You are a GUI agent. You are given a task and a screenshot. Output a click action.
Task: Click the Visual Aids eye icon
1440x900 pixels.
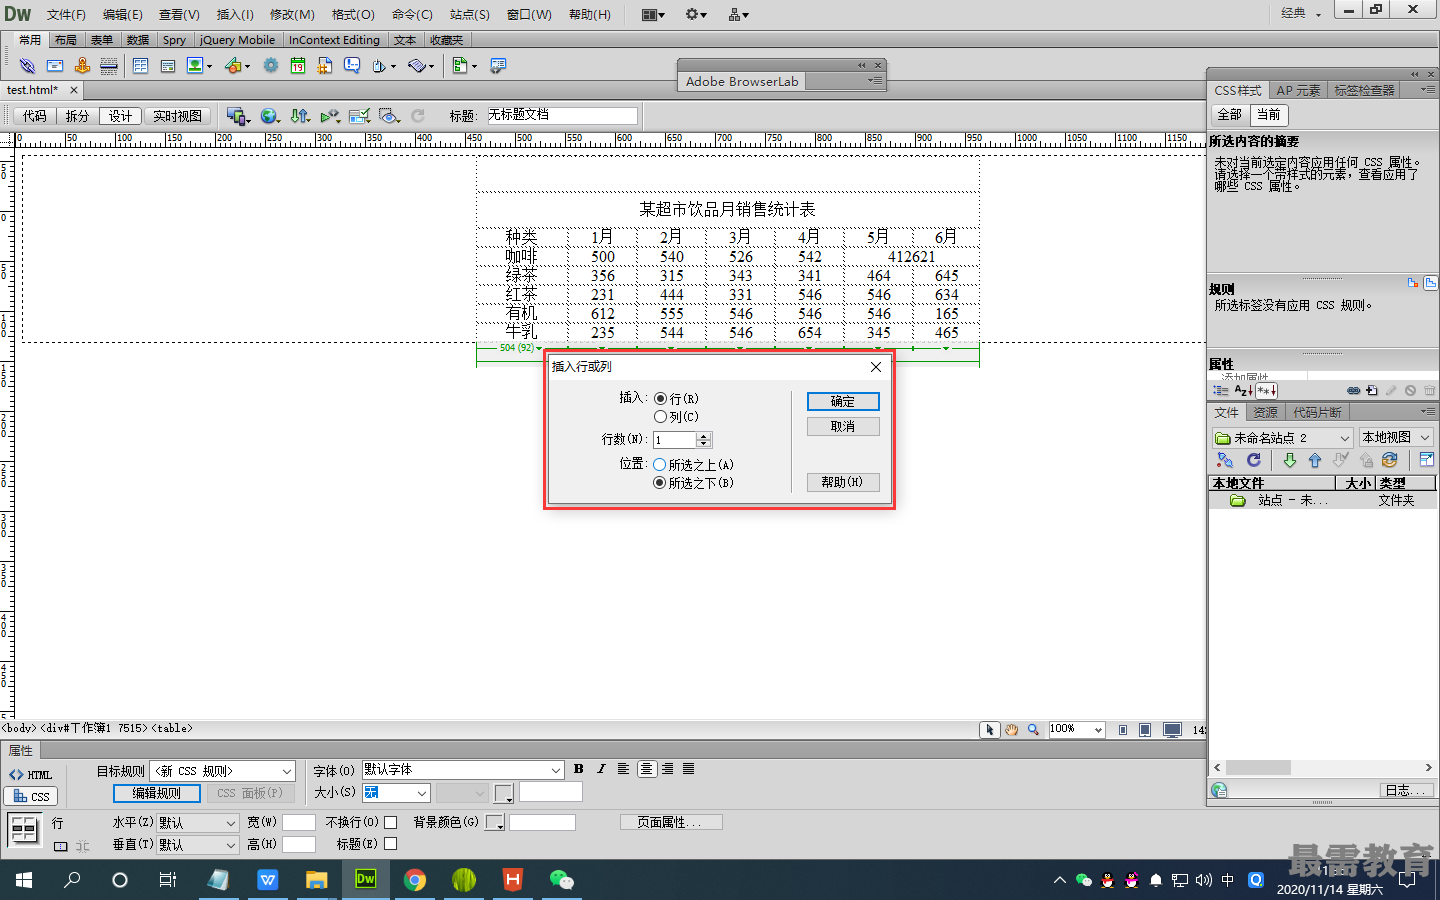(x=389, y=116)
